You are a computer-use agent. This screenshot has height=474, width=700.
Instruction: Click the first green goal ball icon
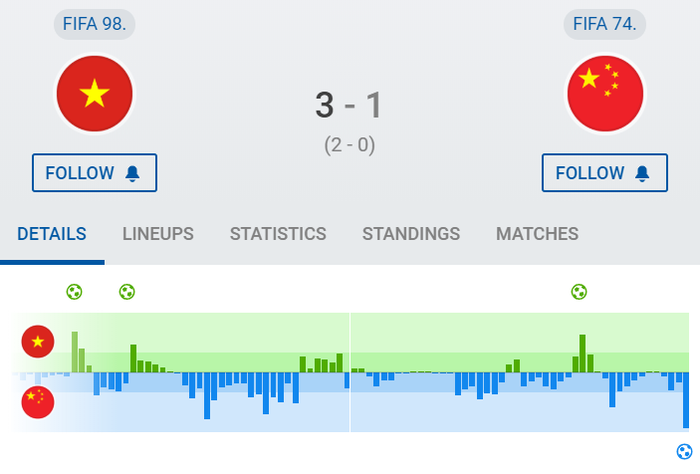click(74, 292)
